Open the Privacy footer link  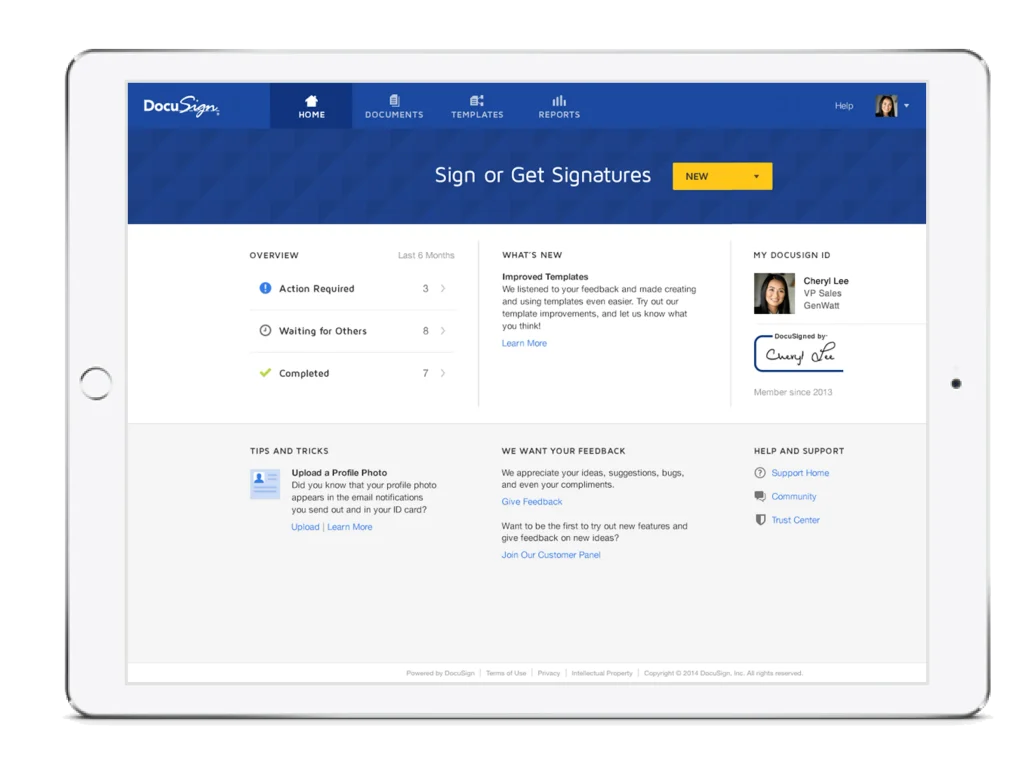pyautogui.click(x=549, y=673)
